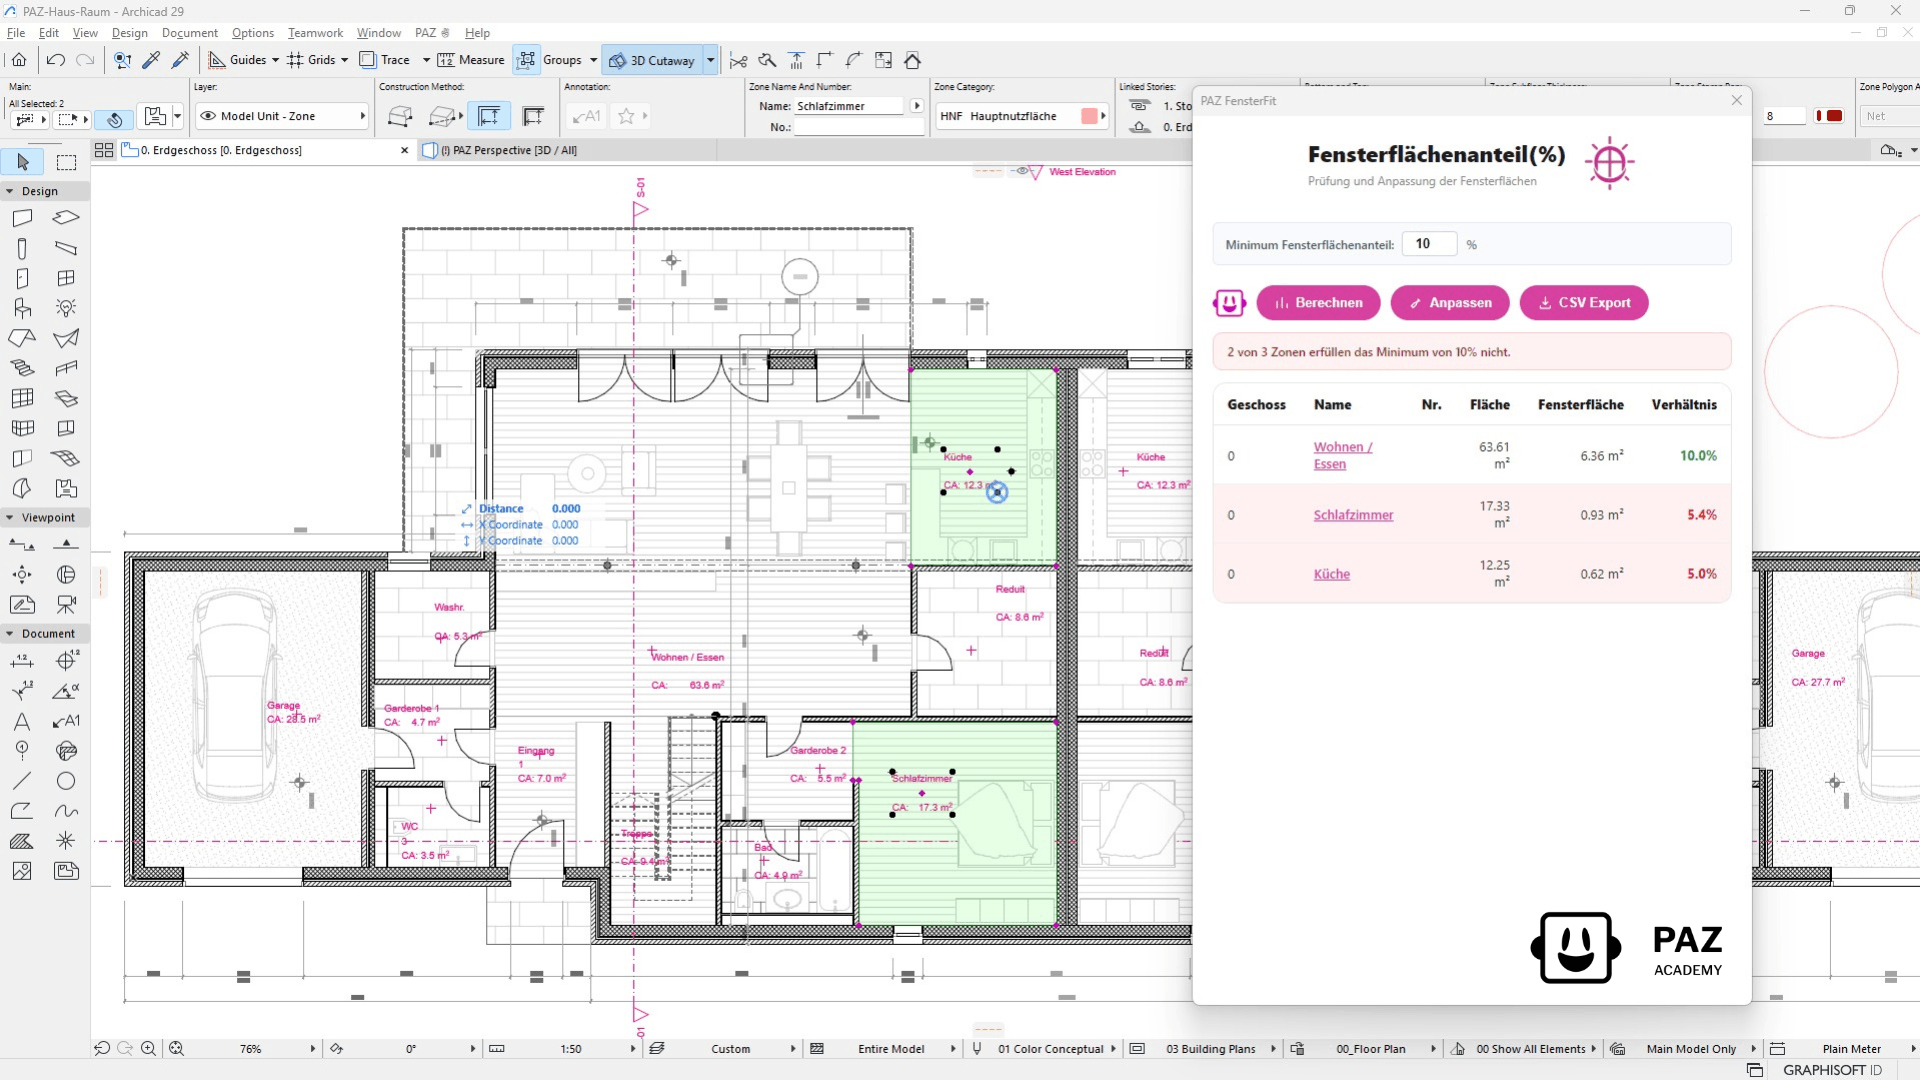1920x1080 pixels.
Task: Collapse the Document toolbox section
Action: (x=10, y=633)
